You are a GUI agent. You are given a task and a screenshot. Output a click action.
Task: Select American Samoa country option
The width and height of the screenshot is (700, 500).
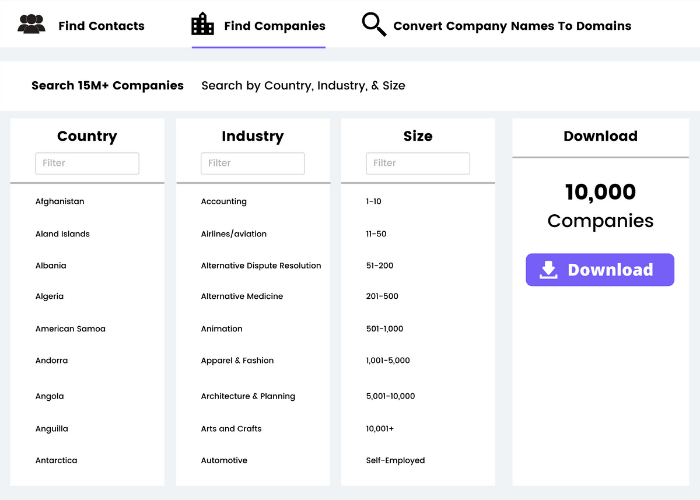click(x=70, y=328)
